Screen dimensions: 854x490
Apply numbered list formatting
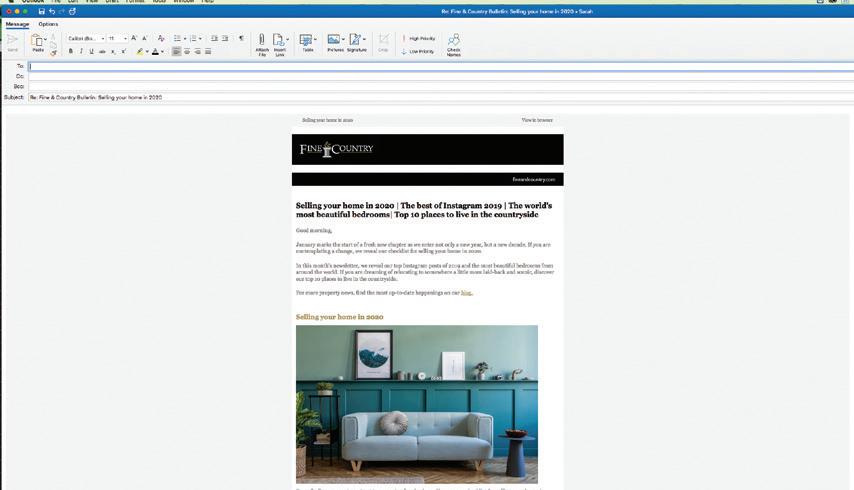(x=193, y=38)
